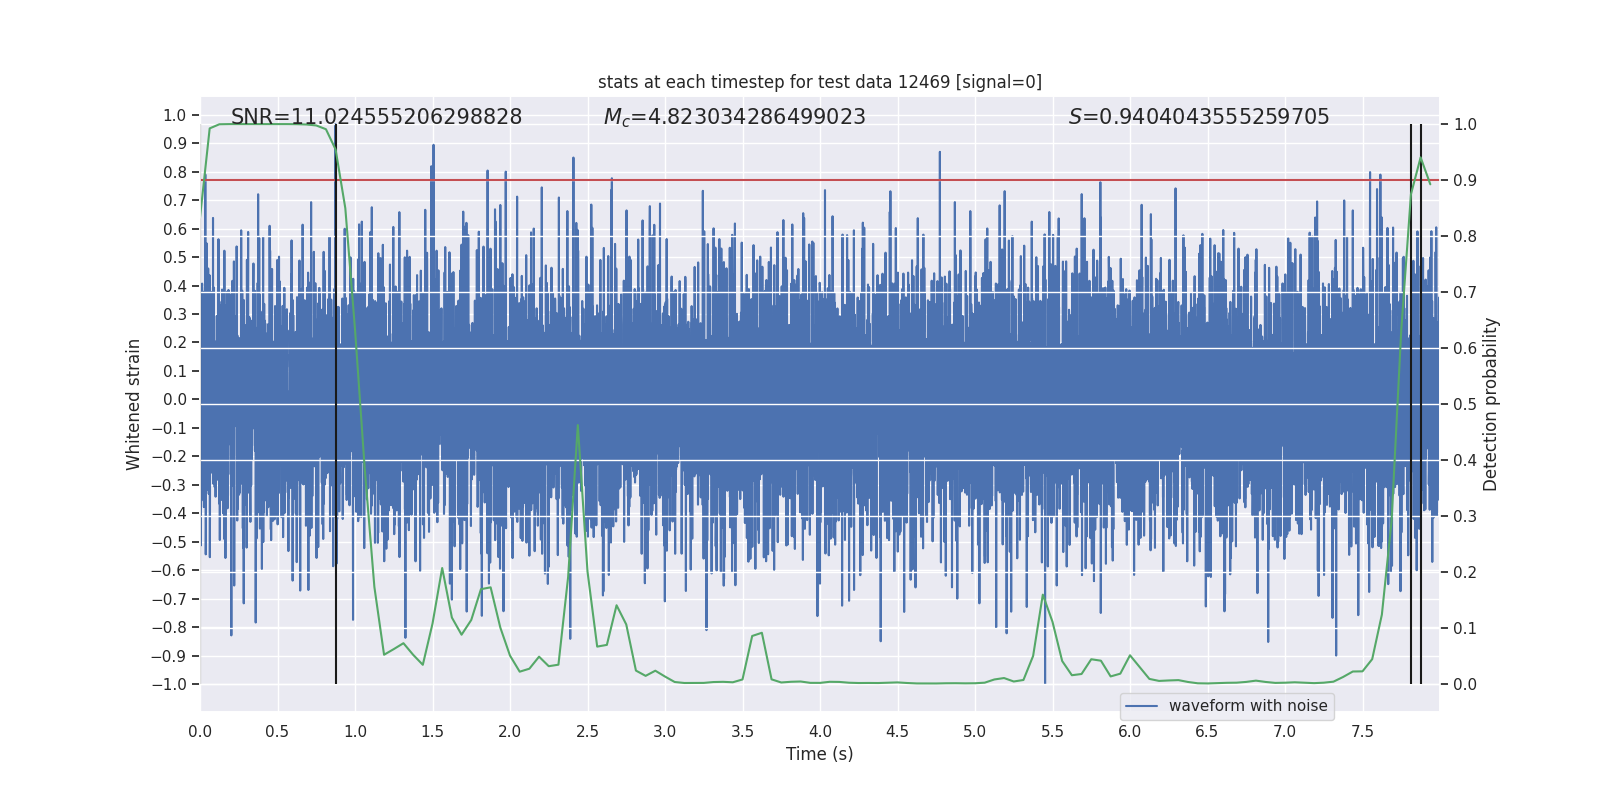Select the 7.5 tick on the Time axis

tap(1362, 731)
